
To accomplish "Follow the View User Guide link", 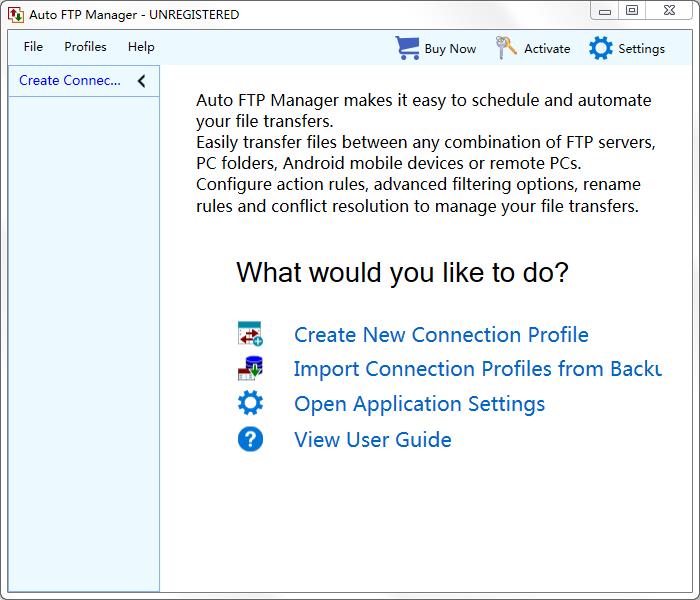I will [372, 440].
